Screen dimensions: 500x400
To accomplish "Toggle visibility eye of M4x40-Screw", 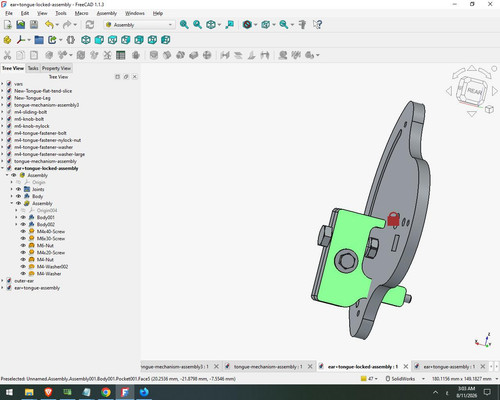I will coord(23,231).
